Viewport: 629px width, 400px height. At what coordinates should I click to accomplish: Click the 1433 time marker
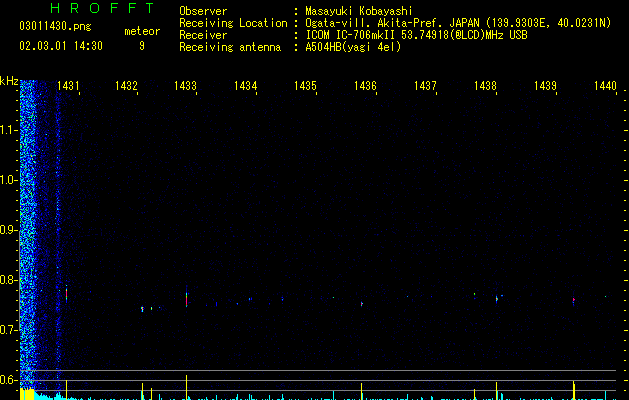pos(185,85)
